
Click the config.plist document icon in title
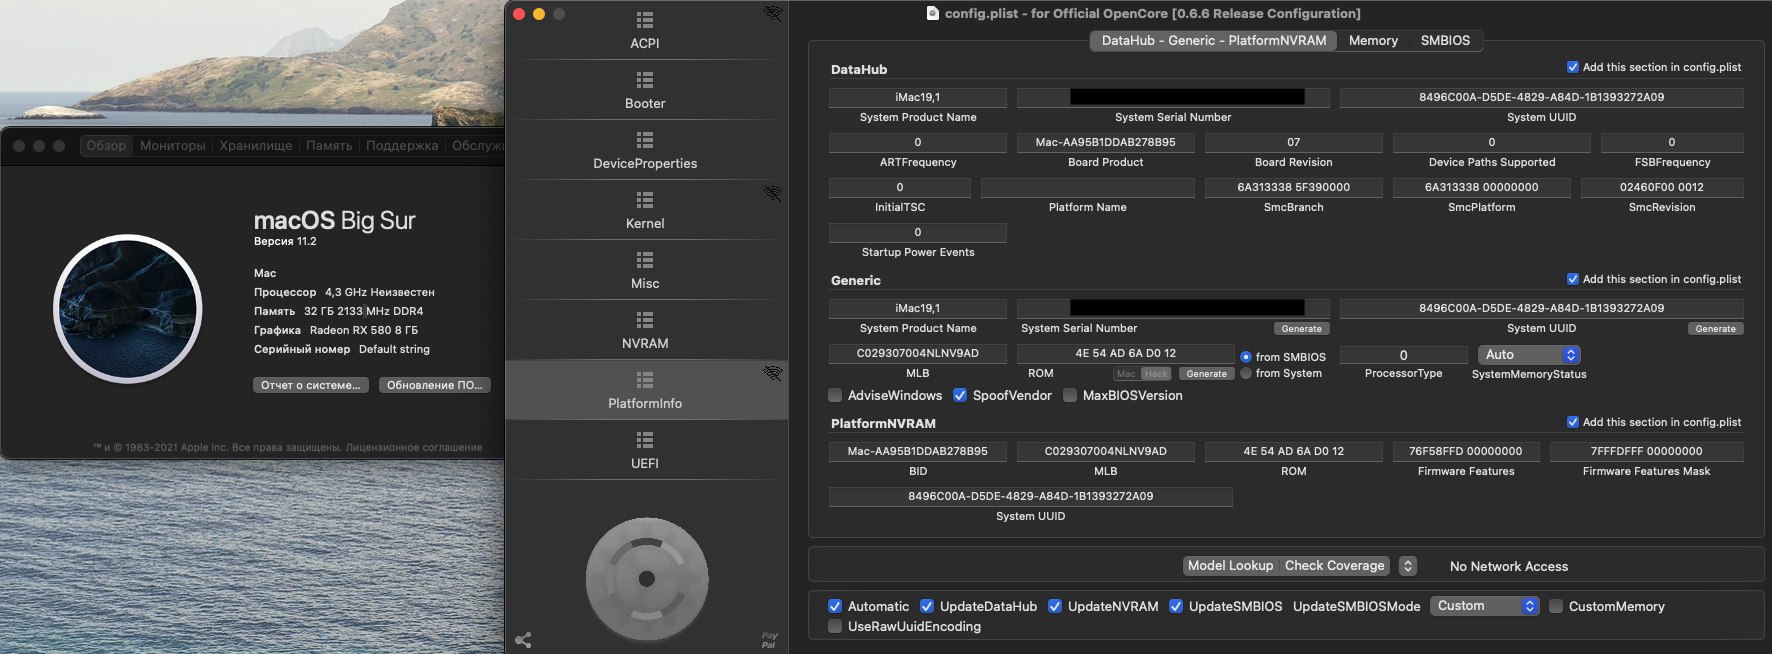[933, 13]
